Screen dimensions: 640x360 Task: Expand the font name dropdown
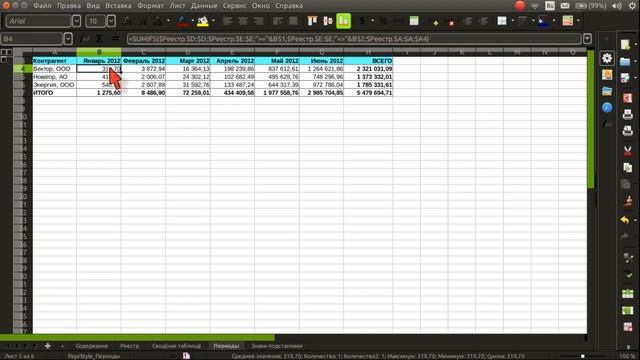pos(76,21)
